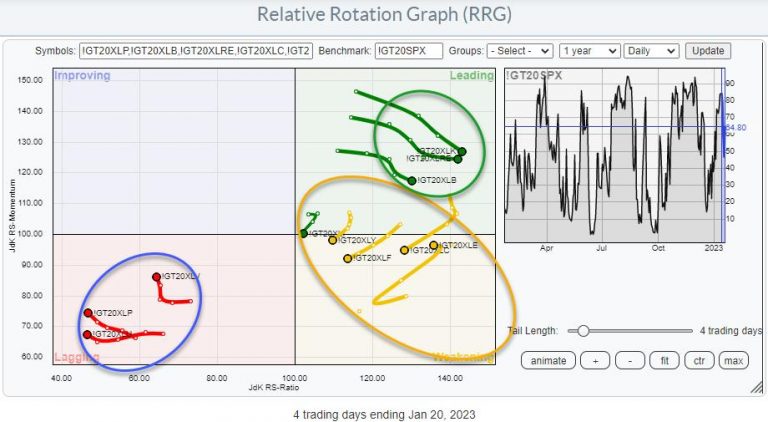Screen dimensions: 768x422
Task: Click the Update button
Action: pyautogui.click(x=708, y=50)
